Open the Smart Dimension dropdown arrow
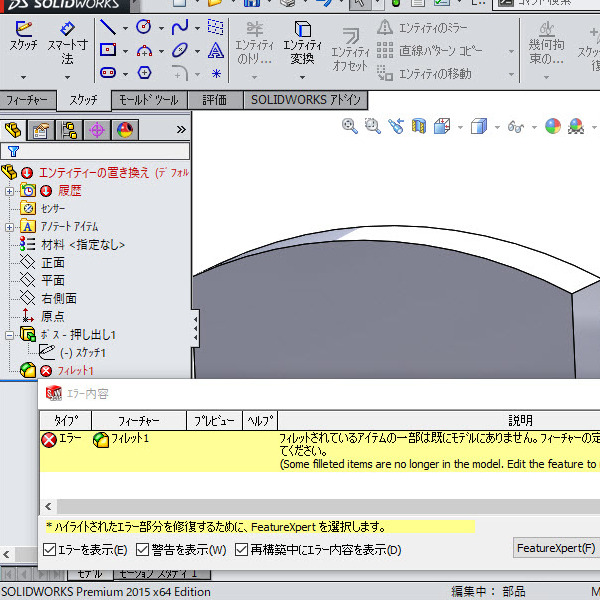The image size is (600, 600). [x=67, y=77]
